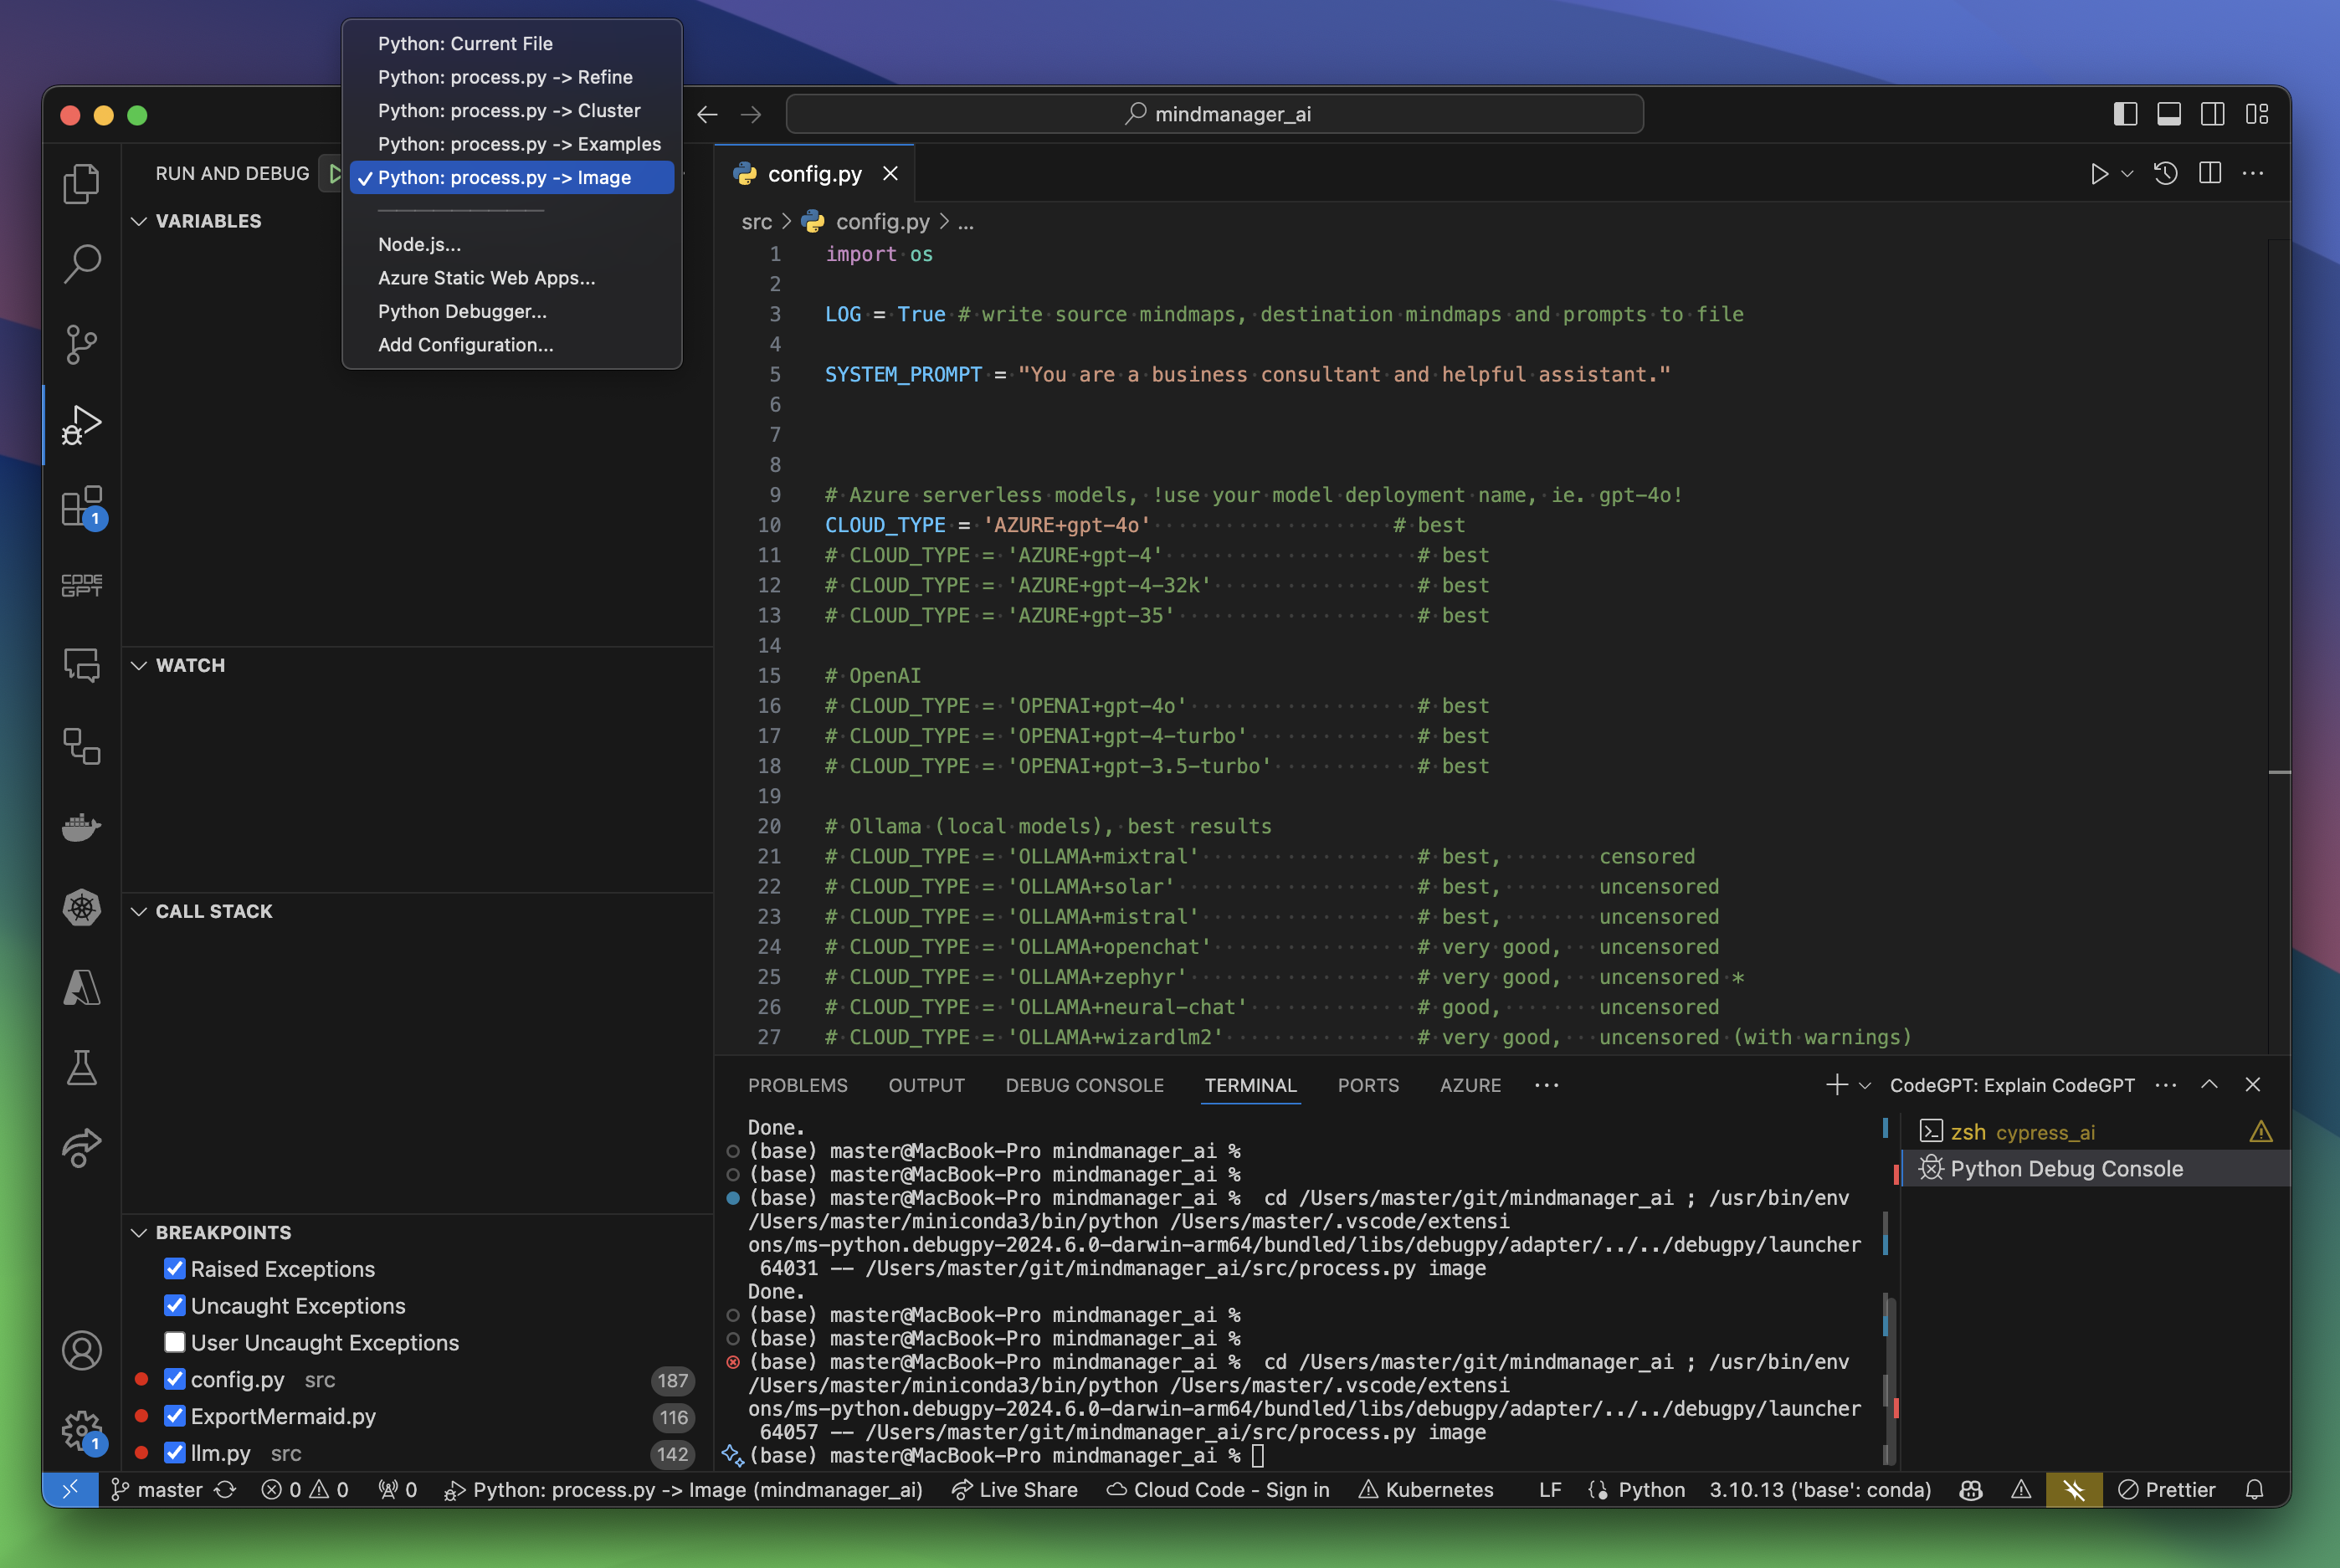The height and width of the screenshot is (1568, 2340).
Task: Click Add Configuration menu option
Action: 462,343
